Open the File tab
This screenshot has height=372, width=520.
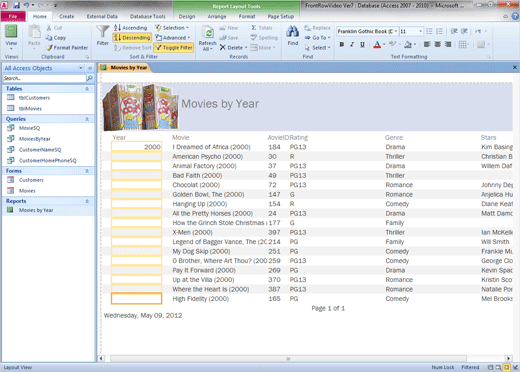[13, 16]
